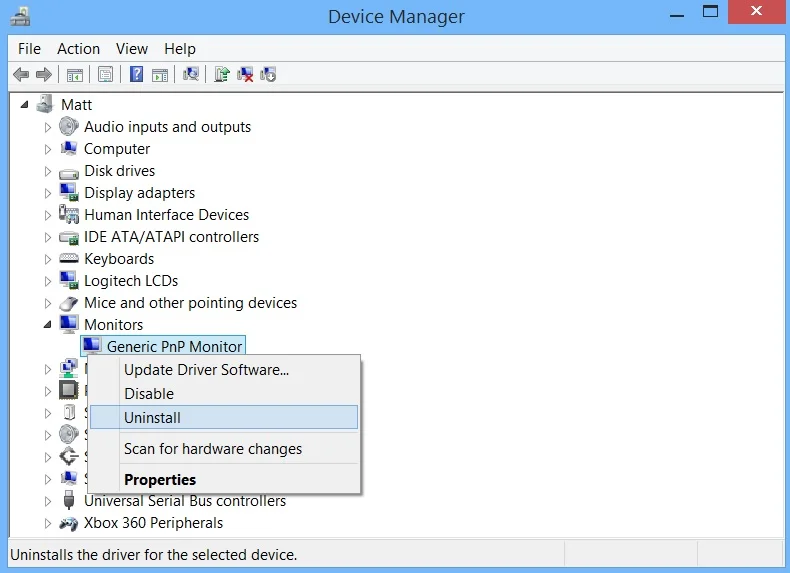
Task: Choose Disable from the context menu
Action: coord(224,394)
